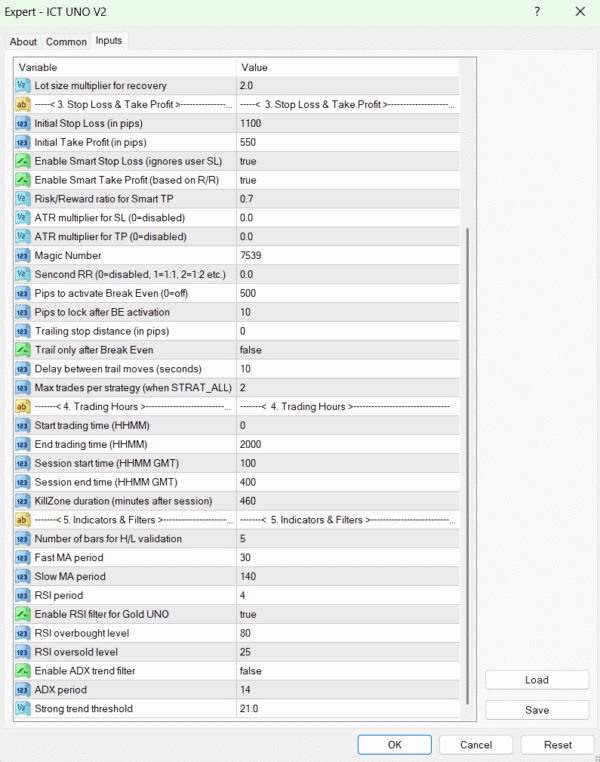Edit the ADX period value 14
This screenshot has height=762, width=600.
[348, 690]
